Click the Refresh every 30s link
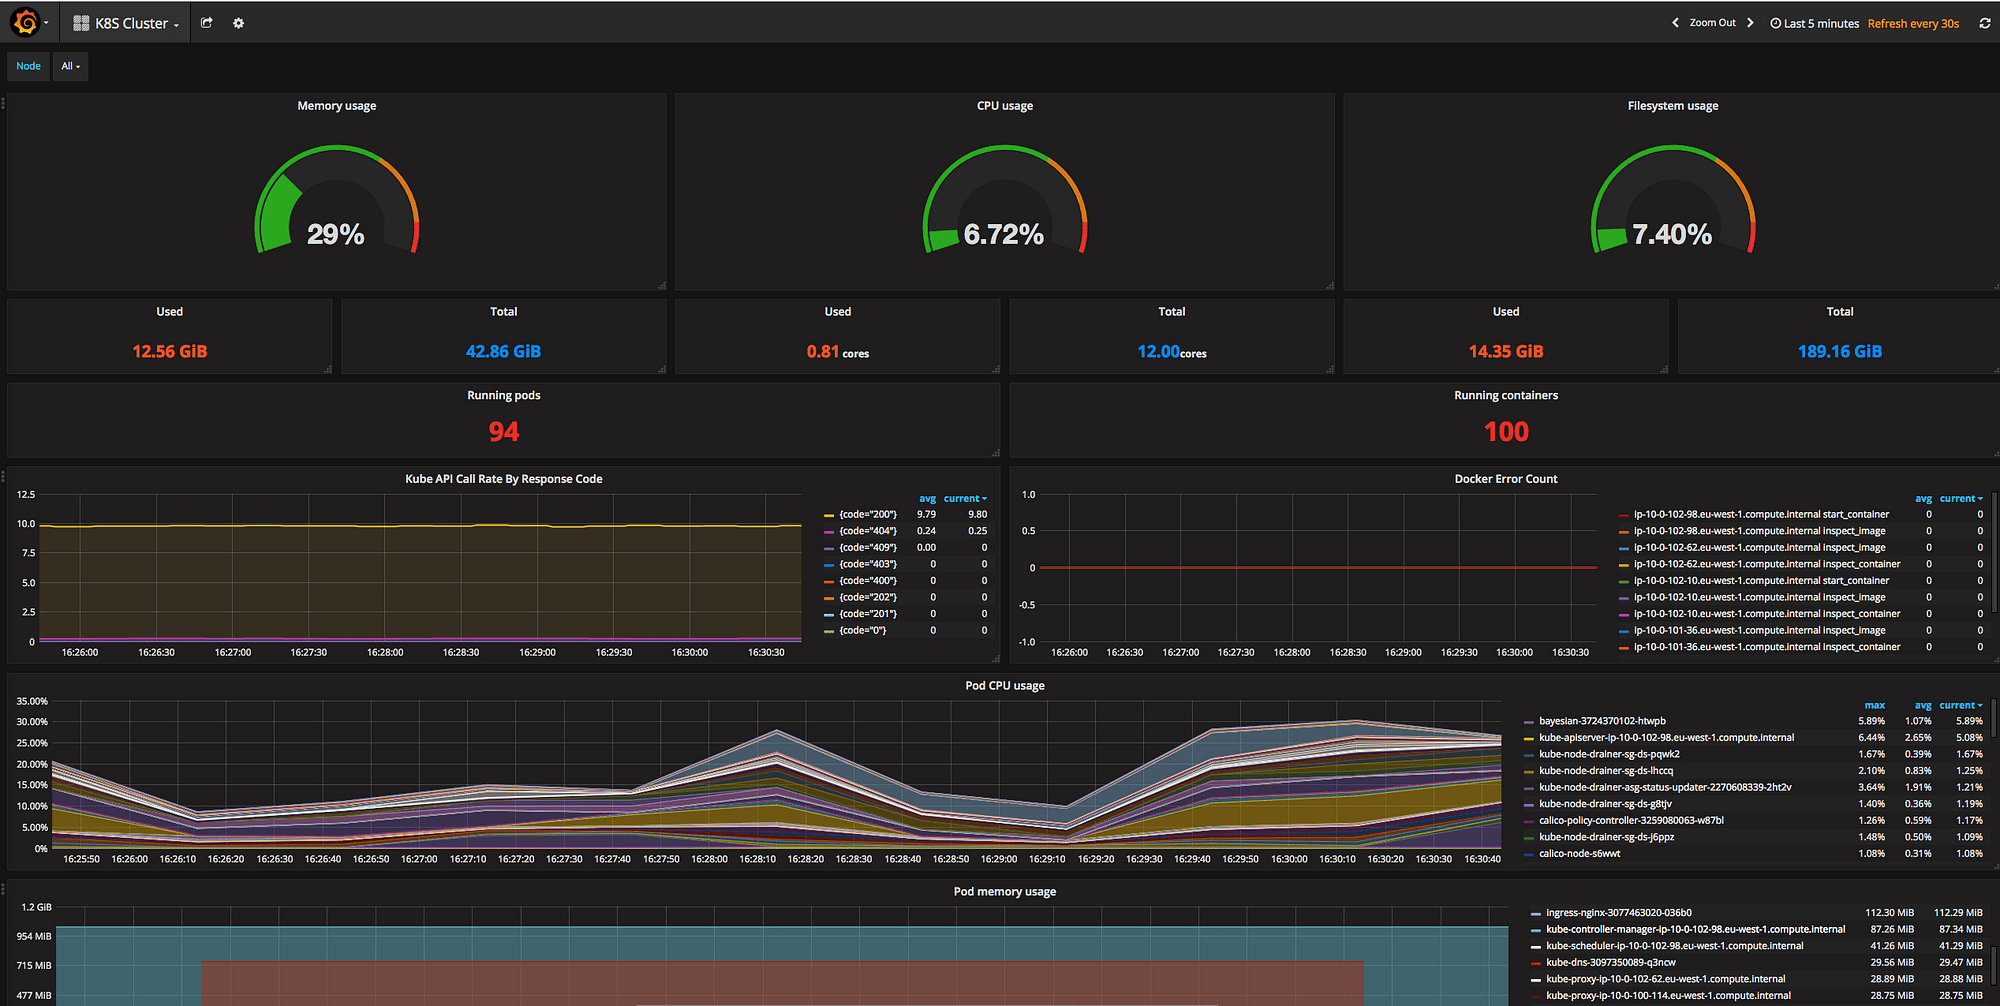Image resolution: width=2000 pixels, height=1006 pixels. pos(1912,23)
